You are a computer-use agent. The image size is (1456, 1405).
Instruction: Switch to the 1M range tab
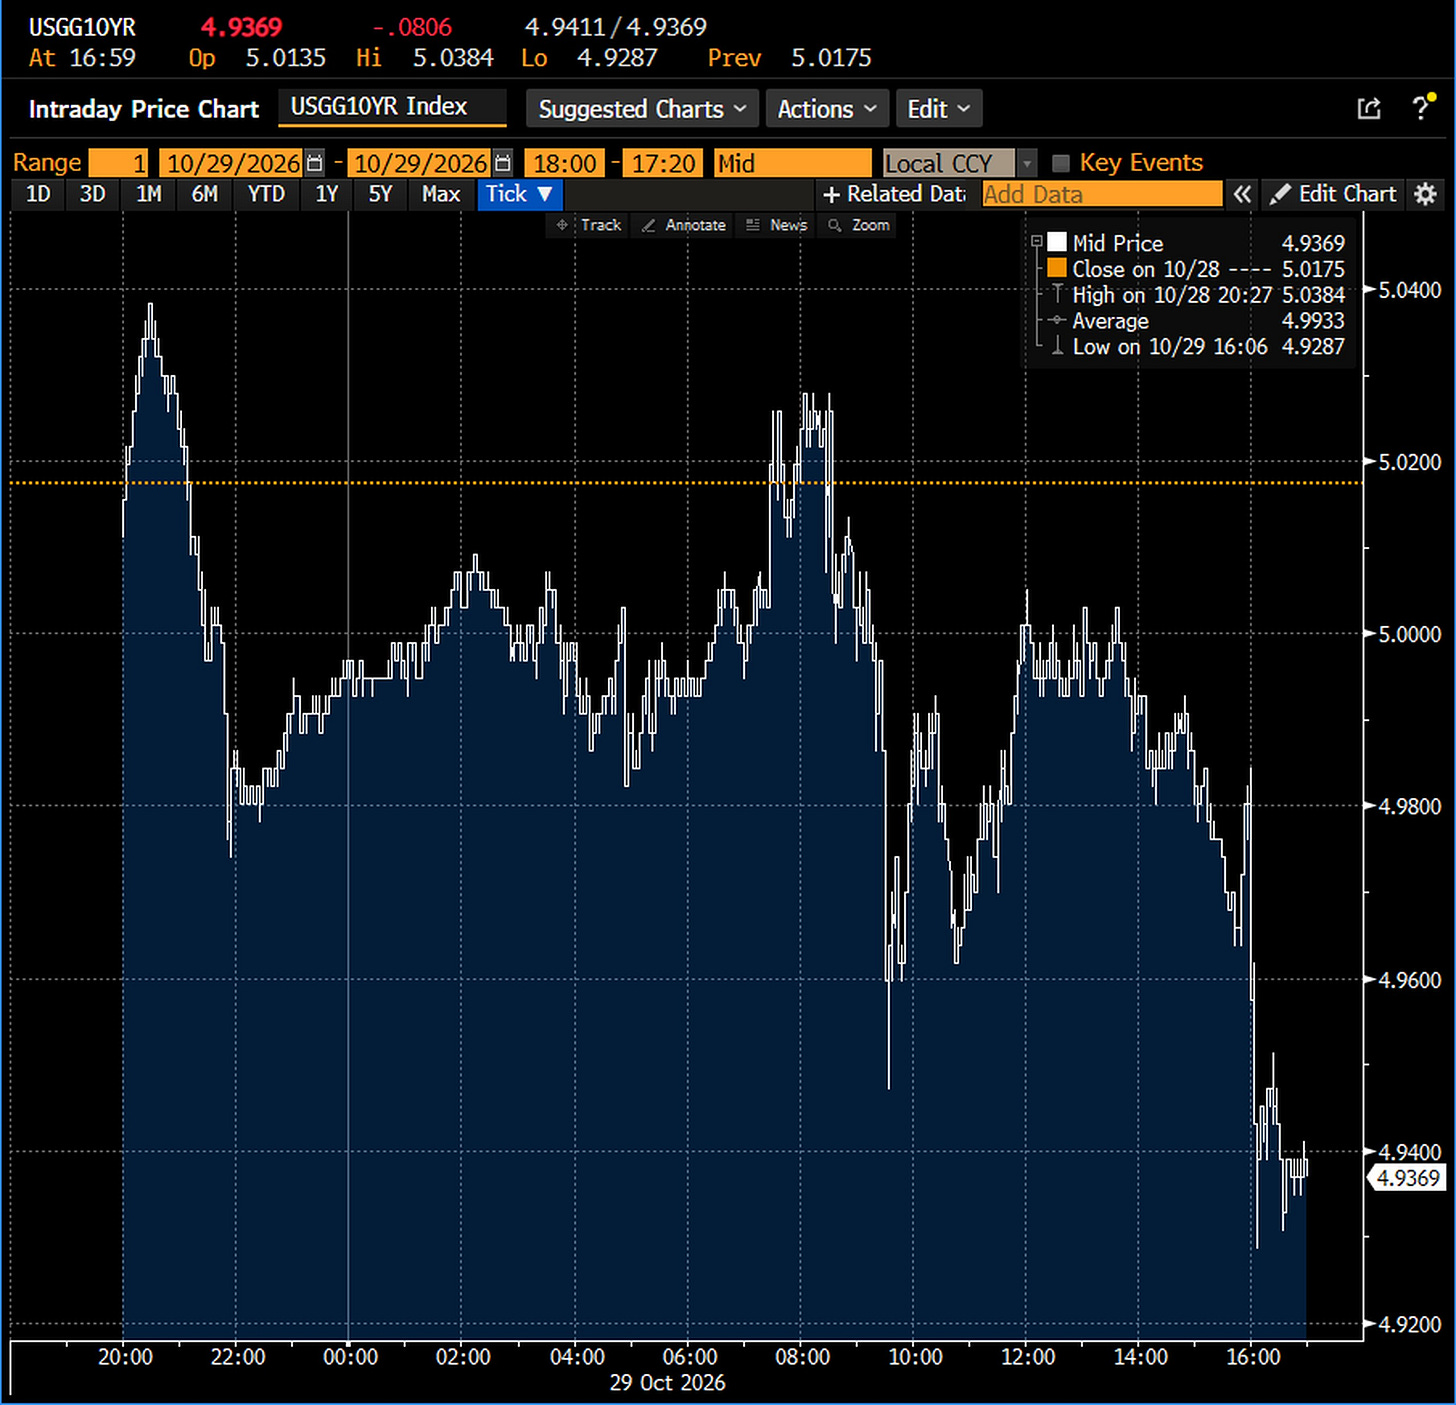[149, 194]
